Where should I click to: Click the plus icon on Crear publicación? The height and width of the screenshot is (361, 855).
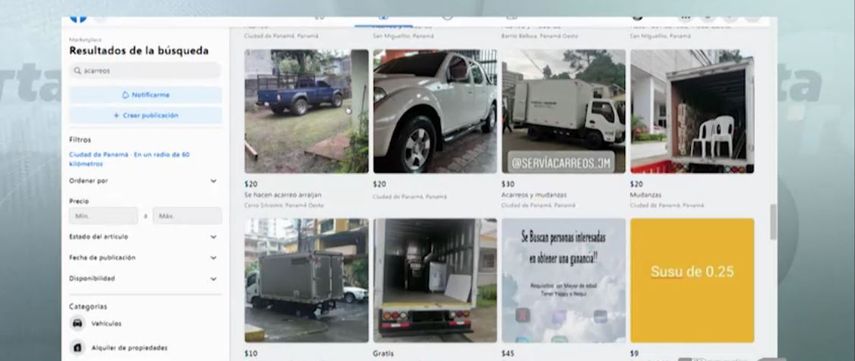(116, 116)
